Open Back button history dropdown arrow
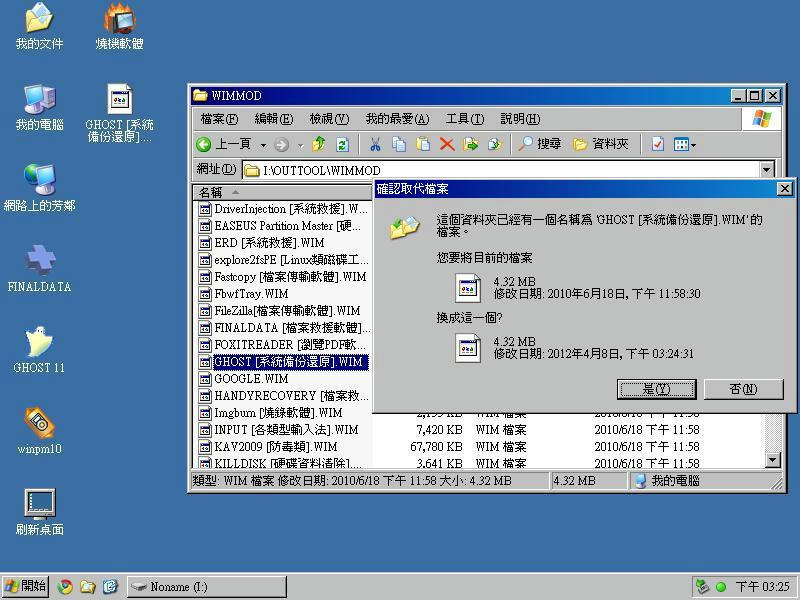 [x=263, y=145]
